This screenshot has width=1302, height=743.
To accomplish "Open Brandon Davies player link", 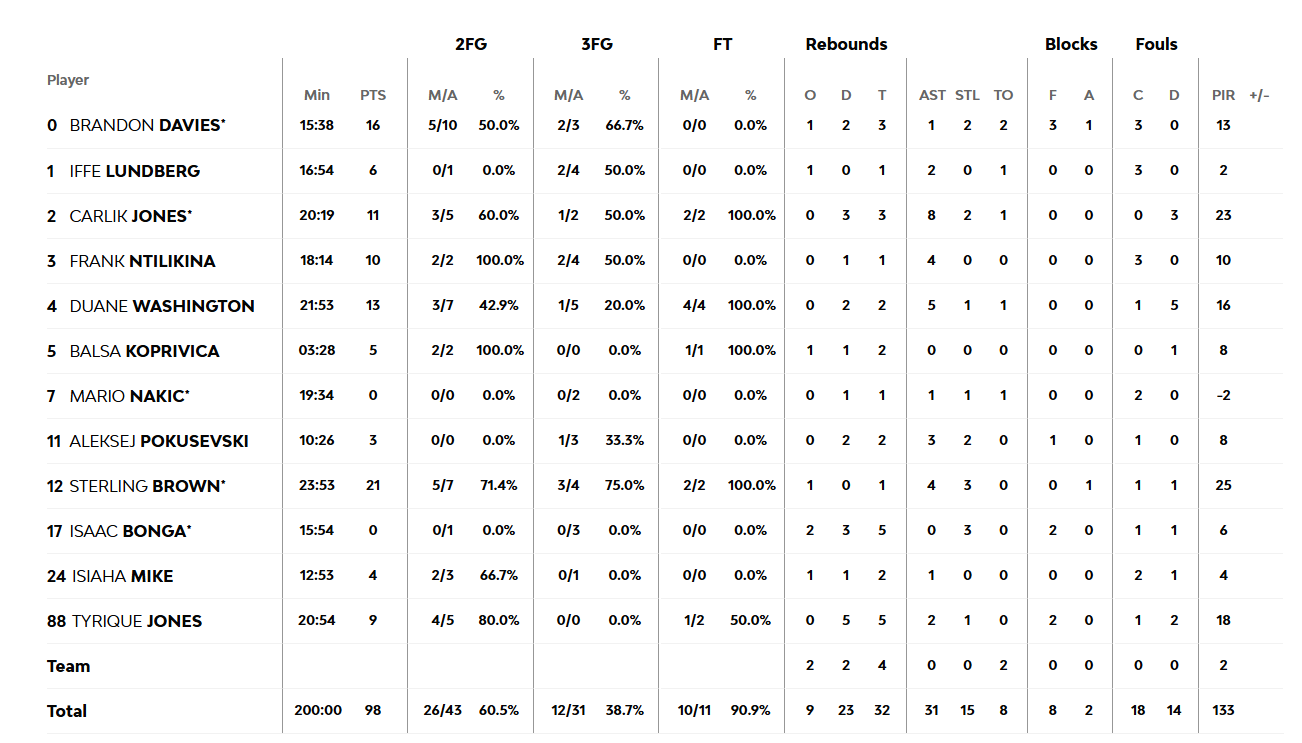I will click(147, 126).
